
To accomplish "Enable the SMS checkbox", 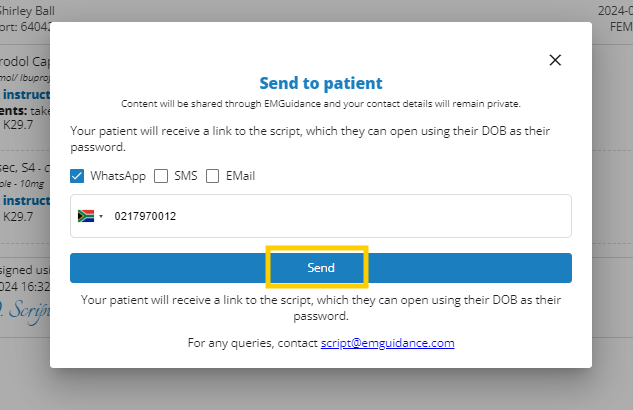I will pyautogui.click(x=161, y=176).
